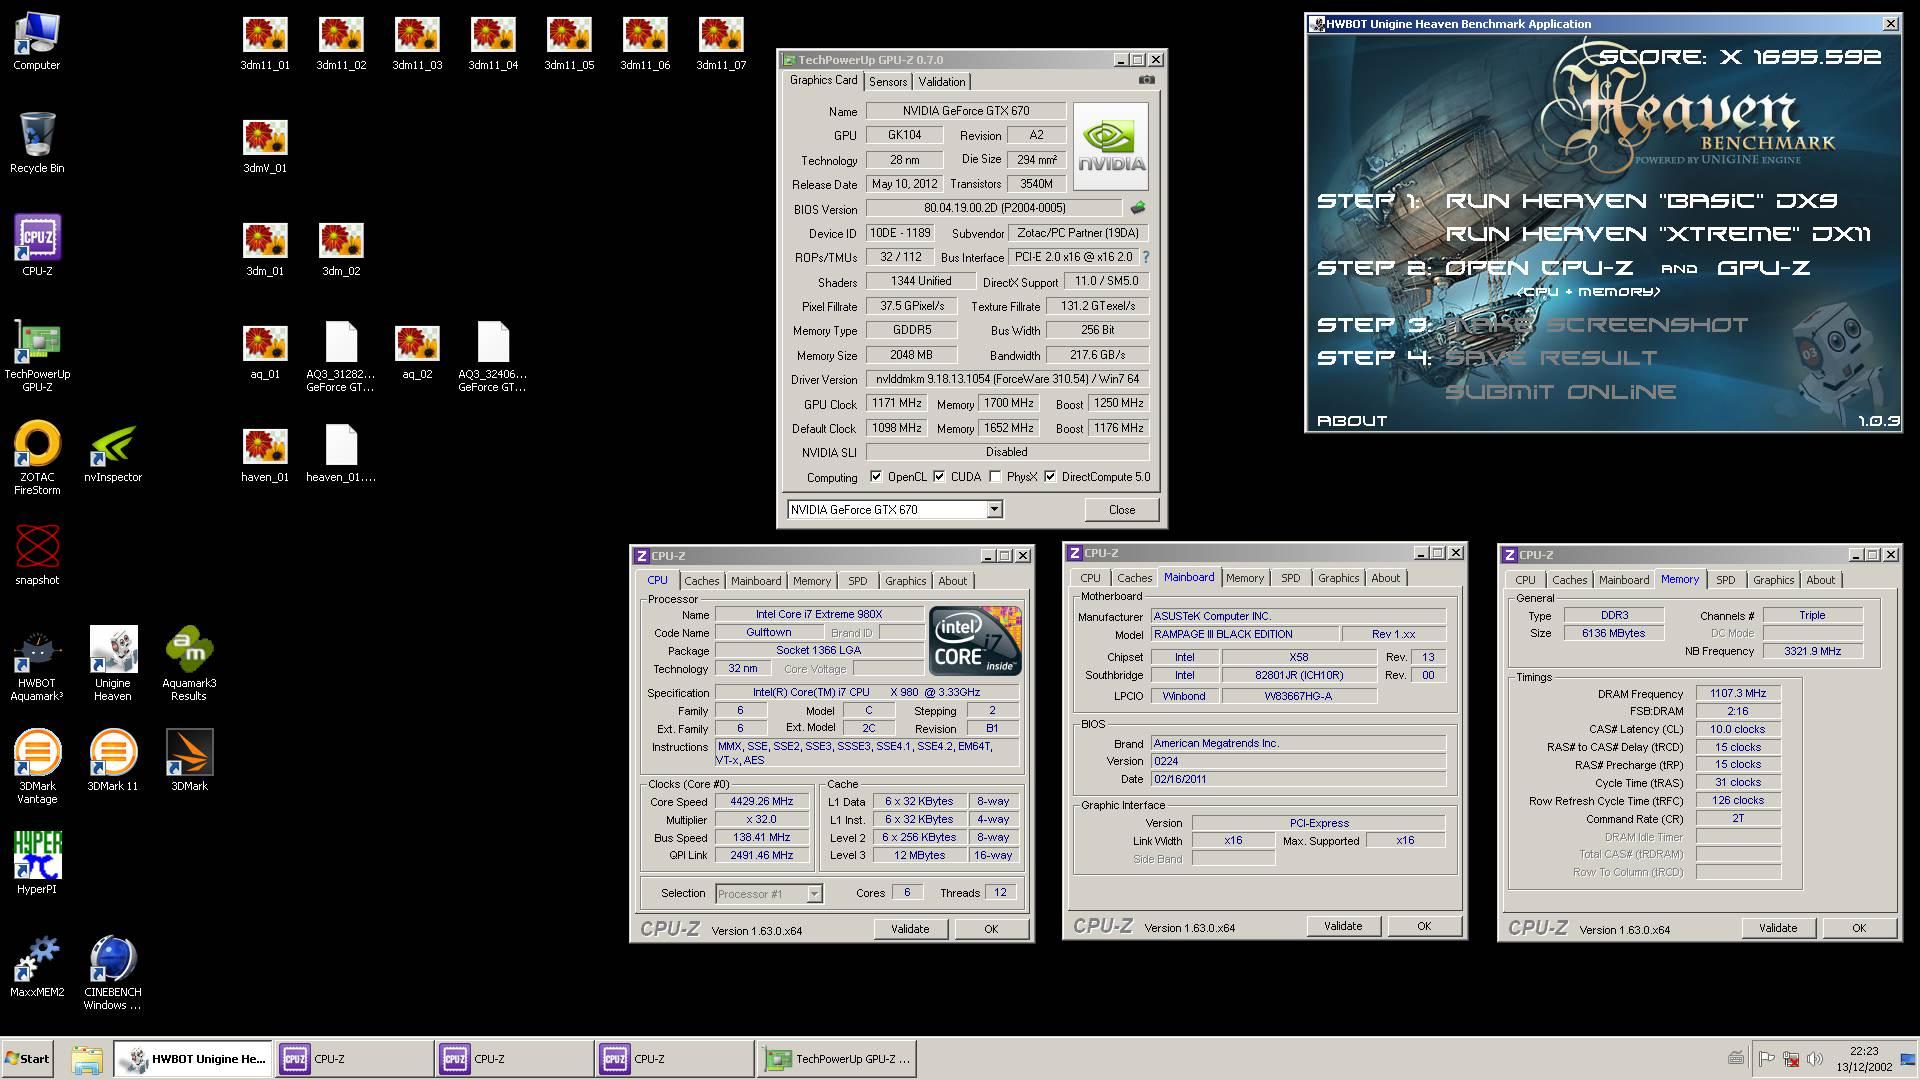Toggle the PhysX checkbox in GPU-Z

coord(995,477)
